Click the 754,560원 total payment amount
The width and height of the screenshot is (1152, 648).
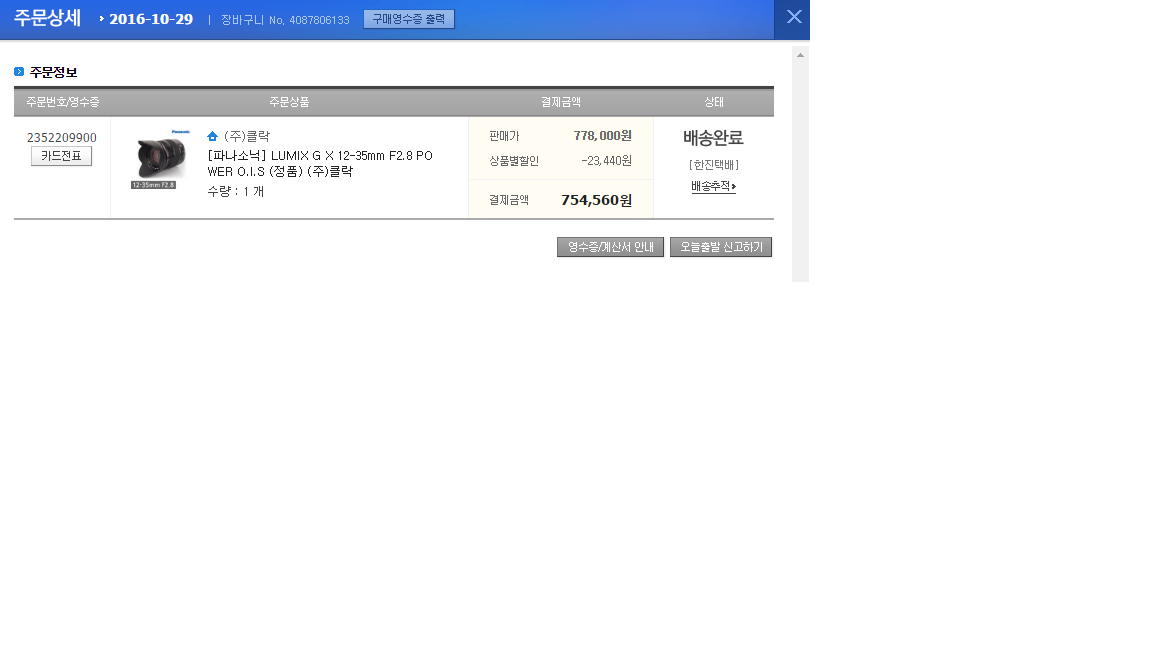pyautogui.click(x=596, y=200)
